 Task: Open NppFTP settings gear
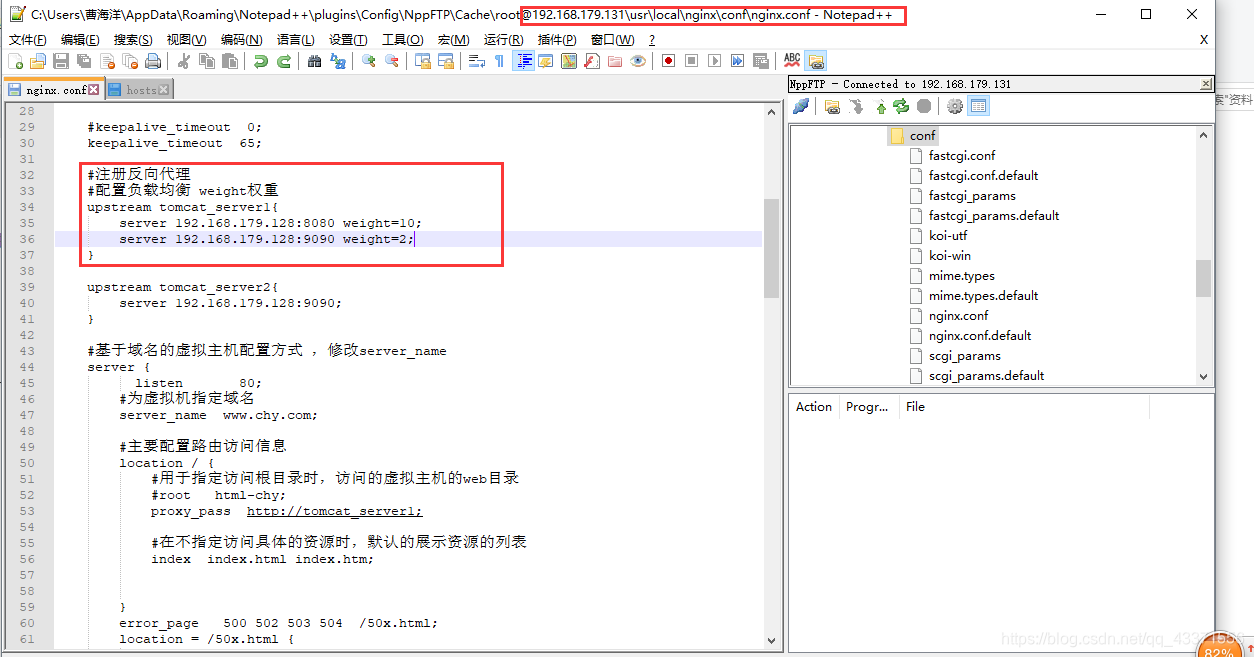point(954,106)
